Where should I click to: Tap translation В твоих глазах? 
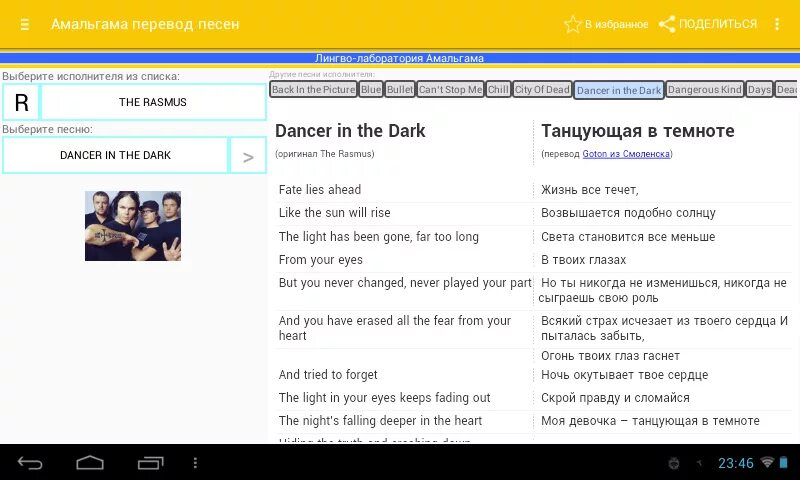[x=583, y=260]
